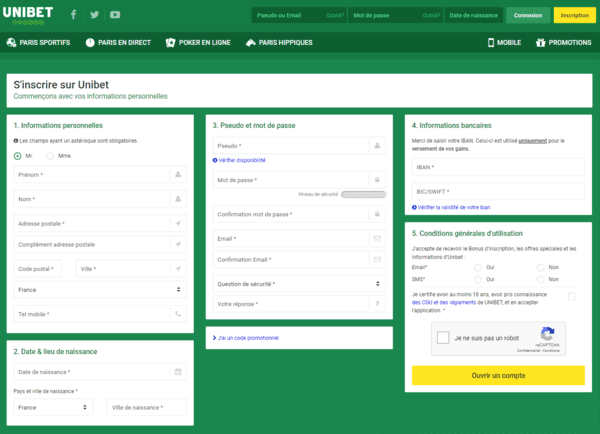Viewport: 600px width, 434px height.
Task: Open the birth country France dropdown
Action: 53,407
